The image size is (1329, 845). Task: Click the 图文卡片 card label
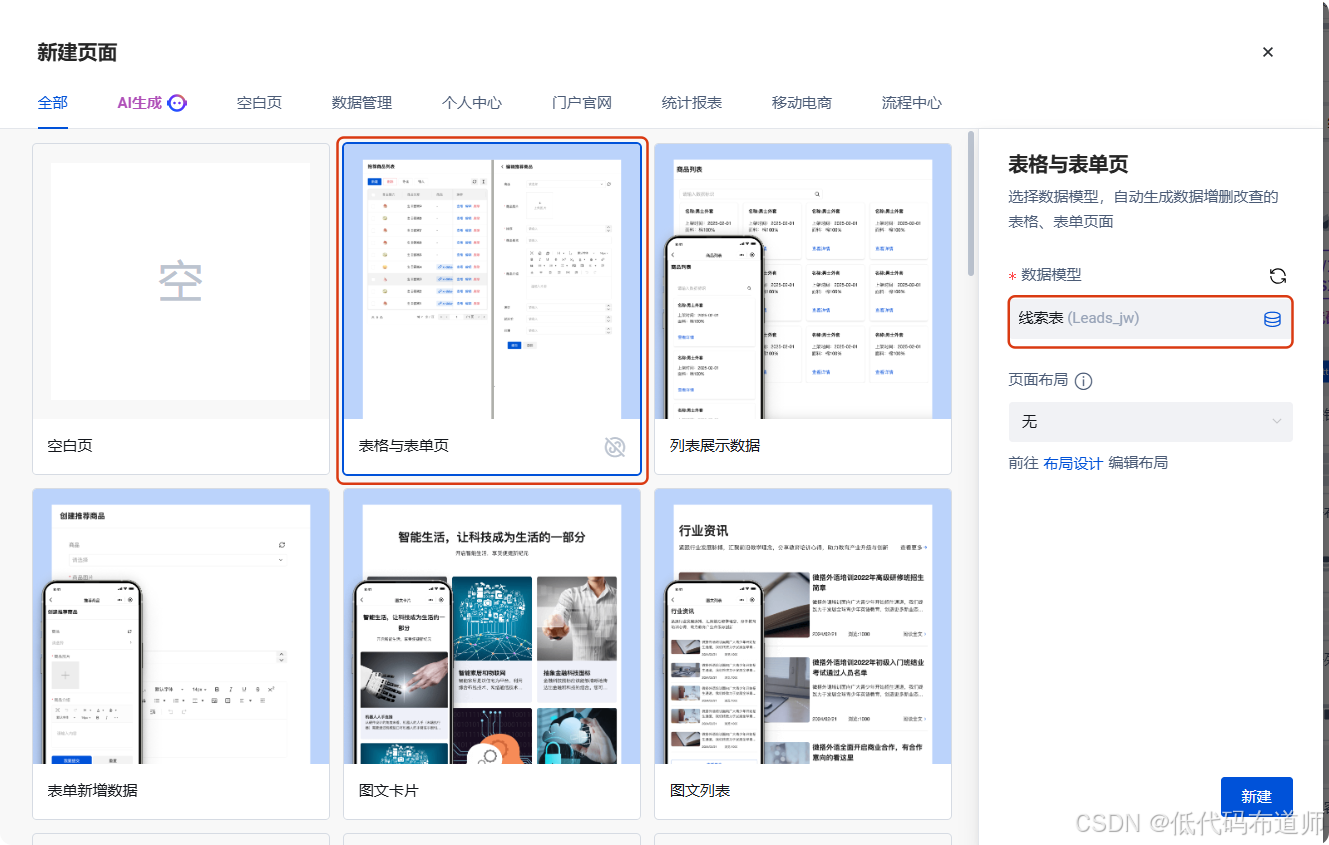(389, 791)
